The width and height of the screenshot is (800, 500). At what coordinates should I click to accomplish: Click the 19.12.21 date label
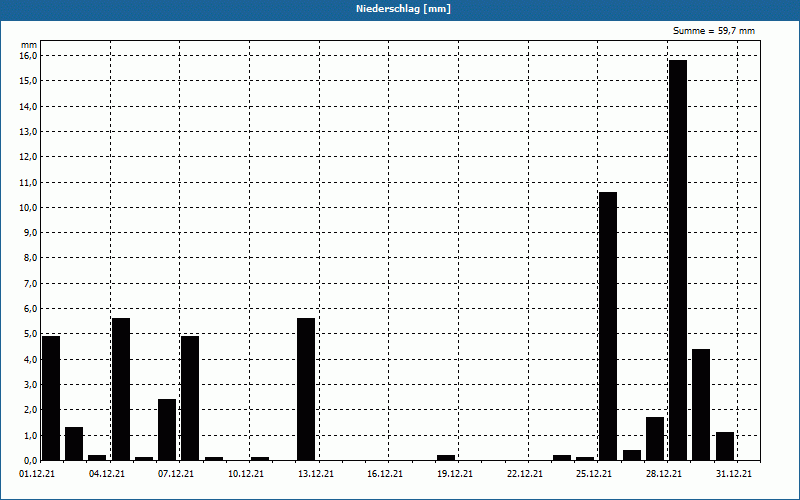tap(455, 474)
